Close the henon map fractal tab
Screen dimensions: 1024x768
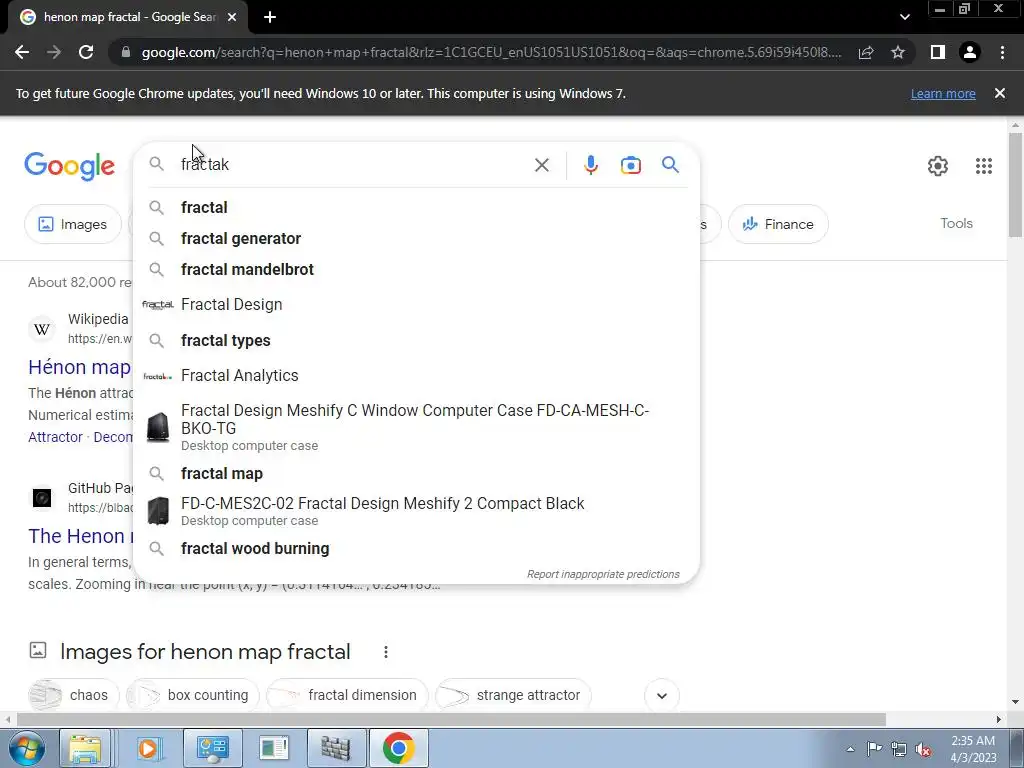point(232,17)
